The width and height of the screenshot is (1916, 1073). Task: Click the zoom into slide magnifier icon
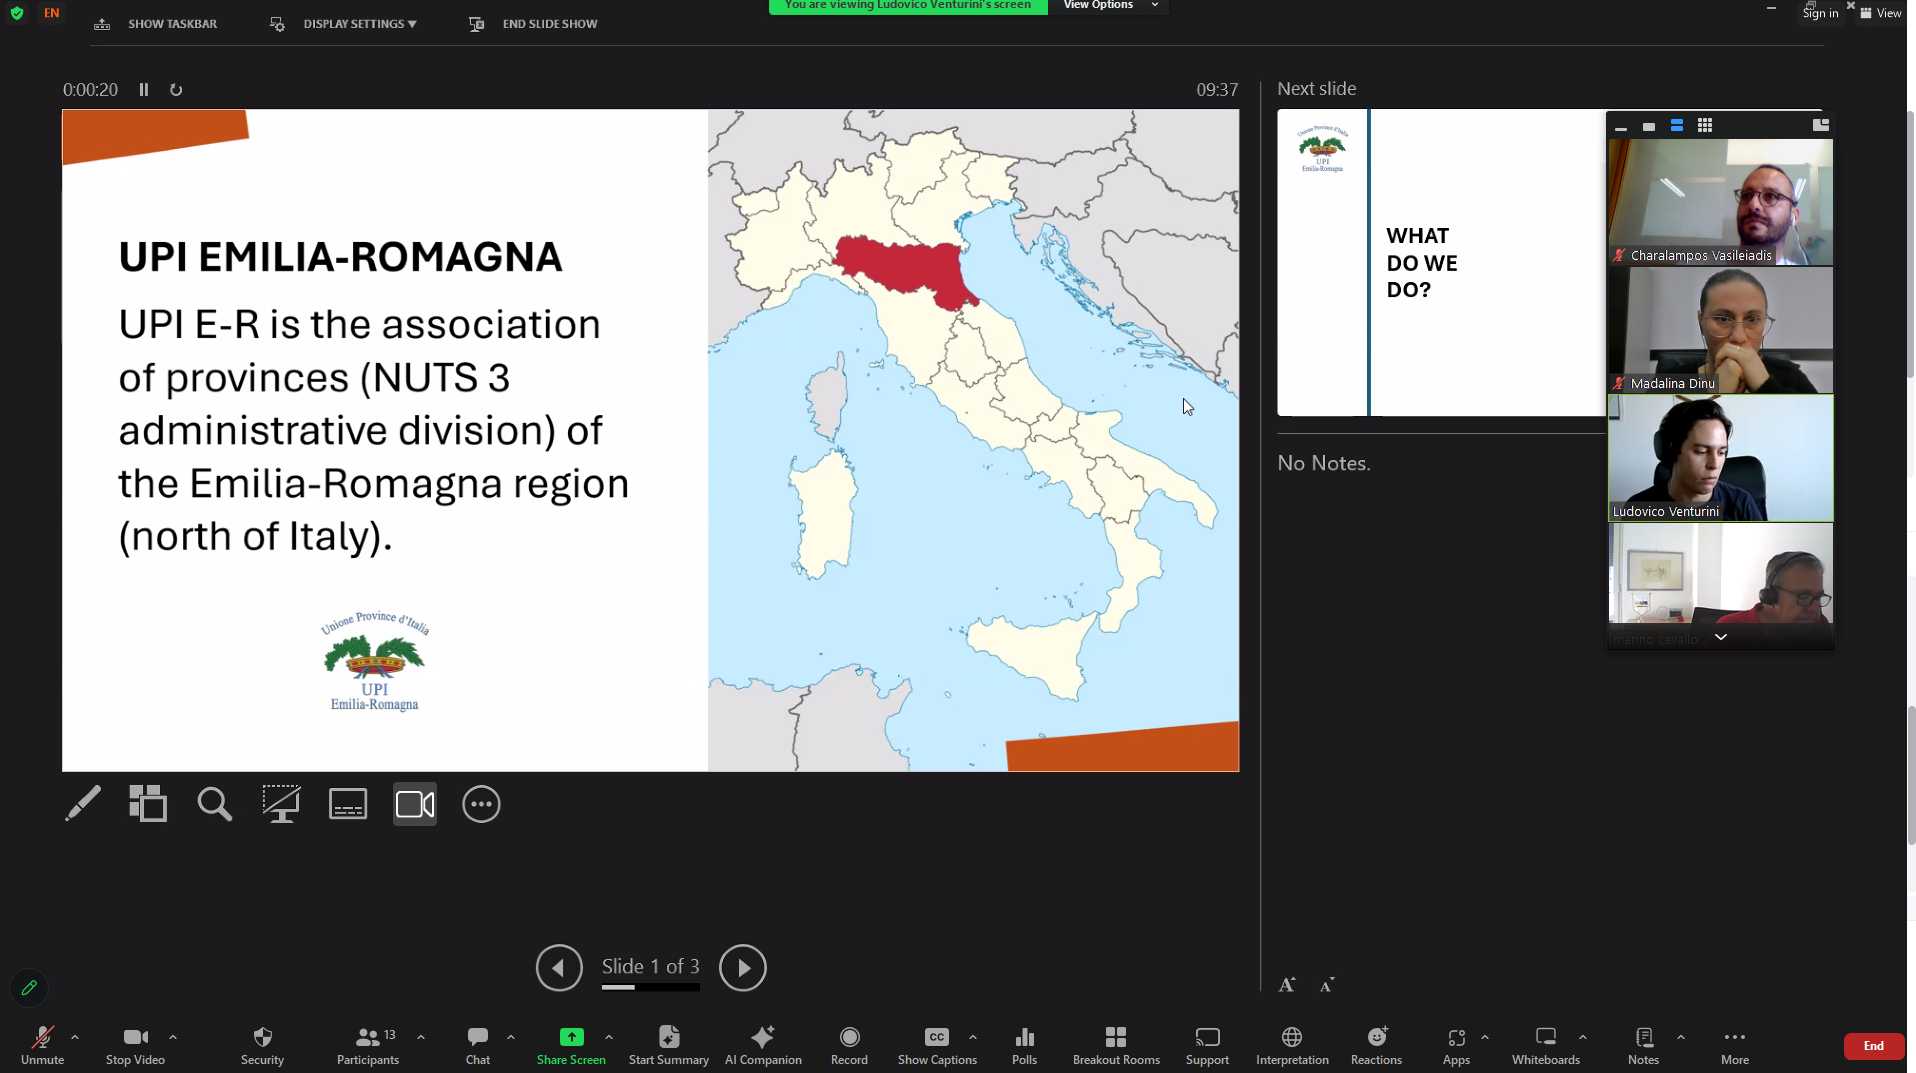tap(214, 804)
